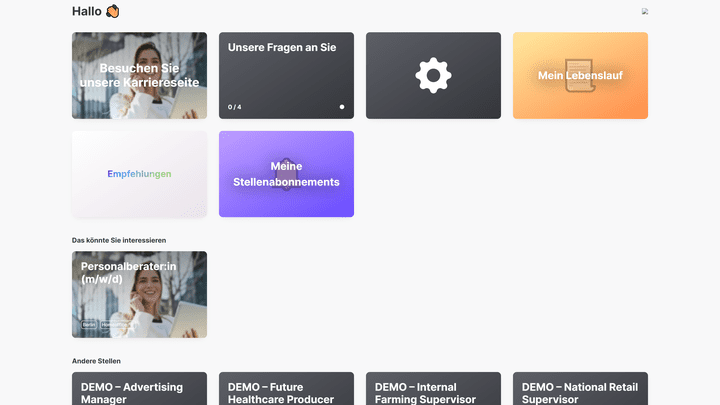This screenshot has height=405, width=720.
Task: Open 'DEMO – Advertising Manager' job card
Action: [139, 389]
